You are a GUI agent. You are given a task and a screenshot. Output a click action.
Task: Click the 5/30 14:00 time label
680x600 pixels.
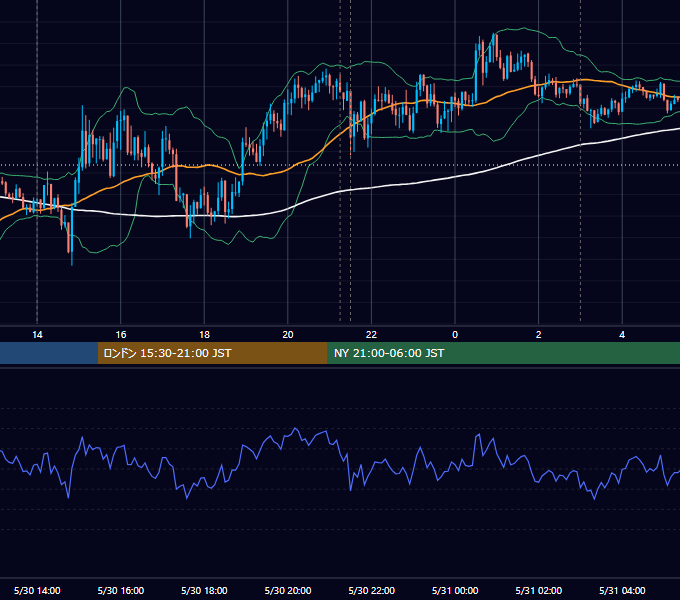tap(37, 590)
